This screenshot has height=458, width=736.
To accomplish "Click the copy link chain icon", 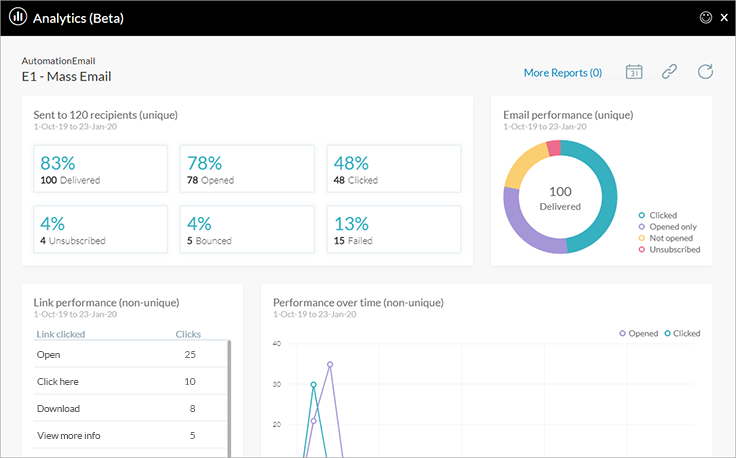I will (x=669, y=71).
